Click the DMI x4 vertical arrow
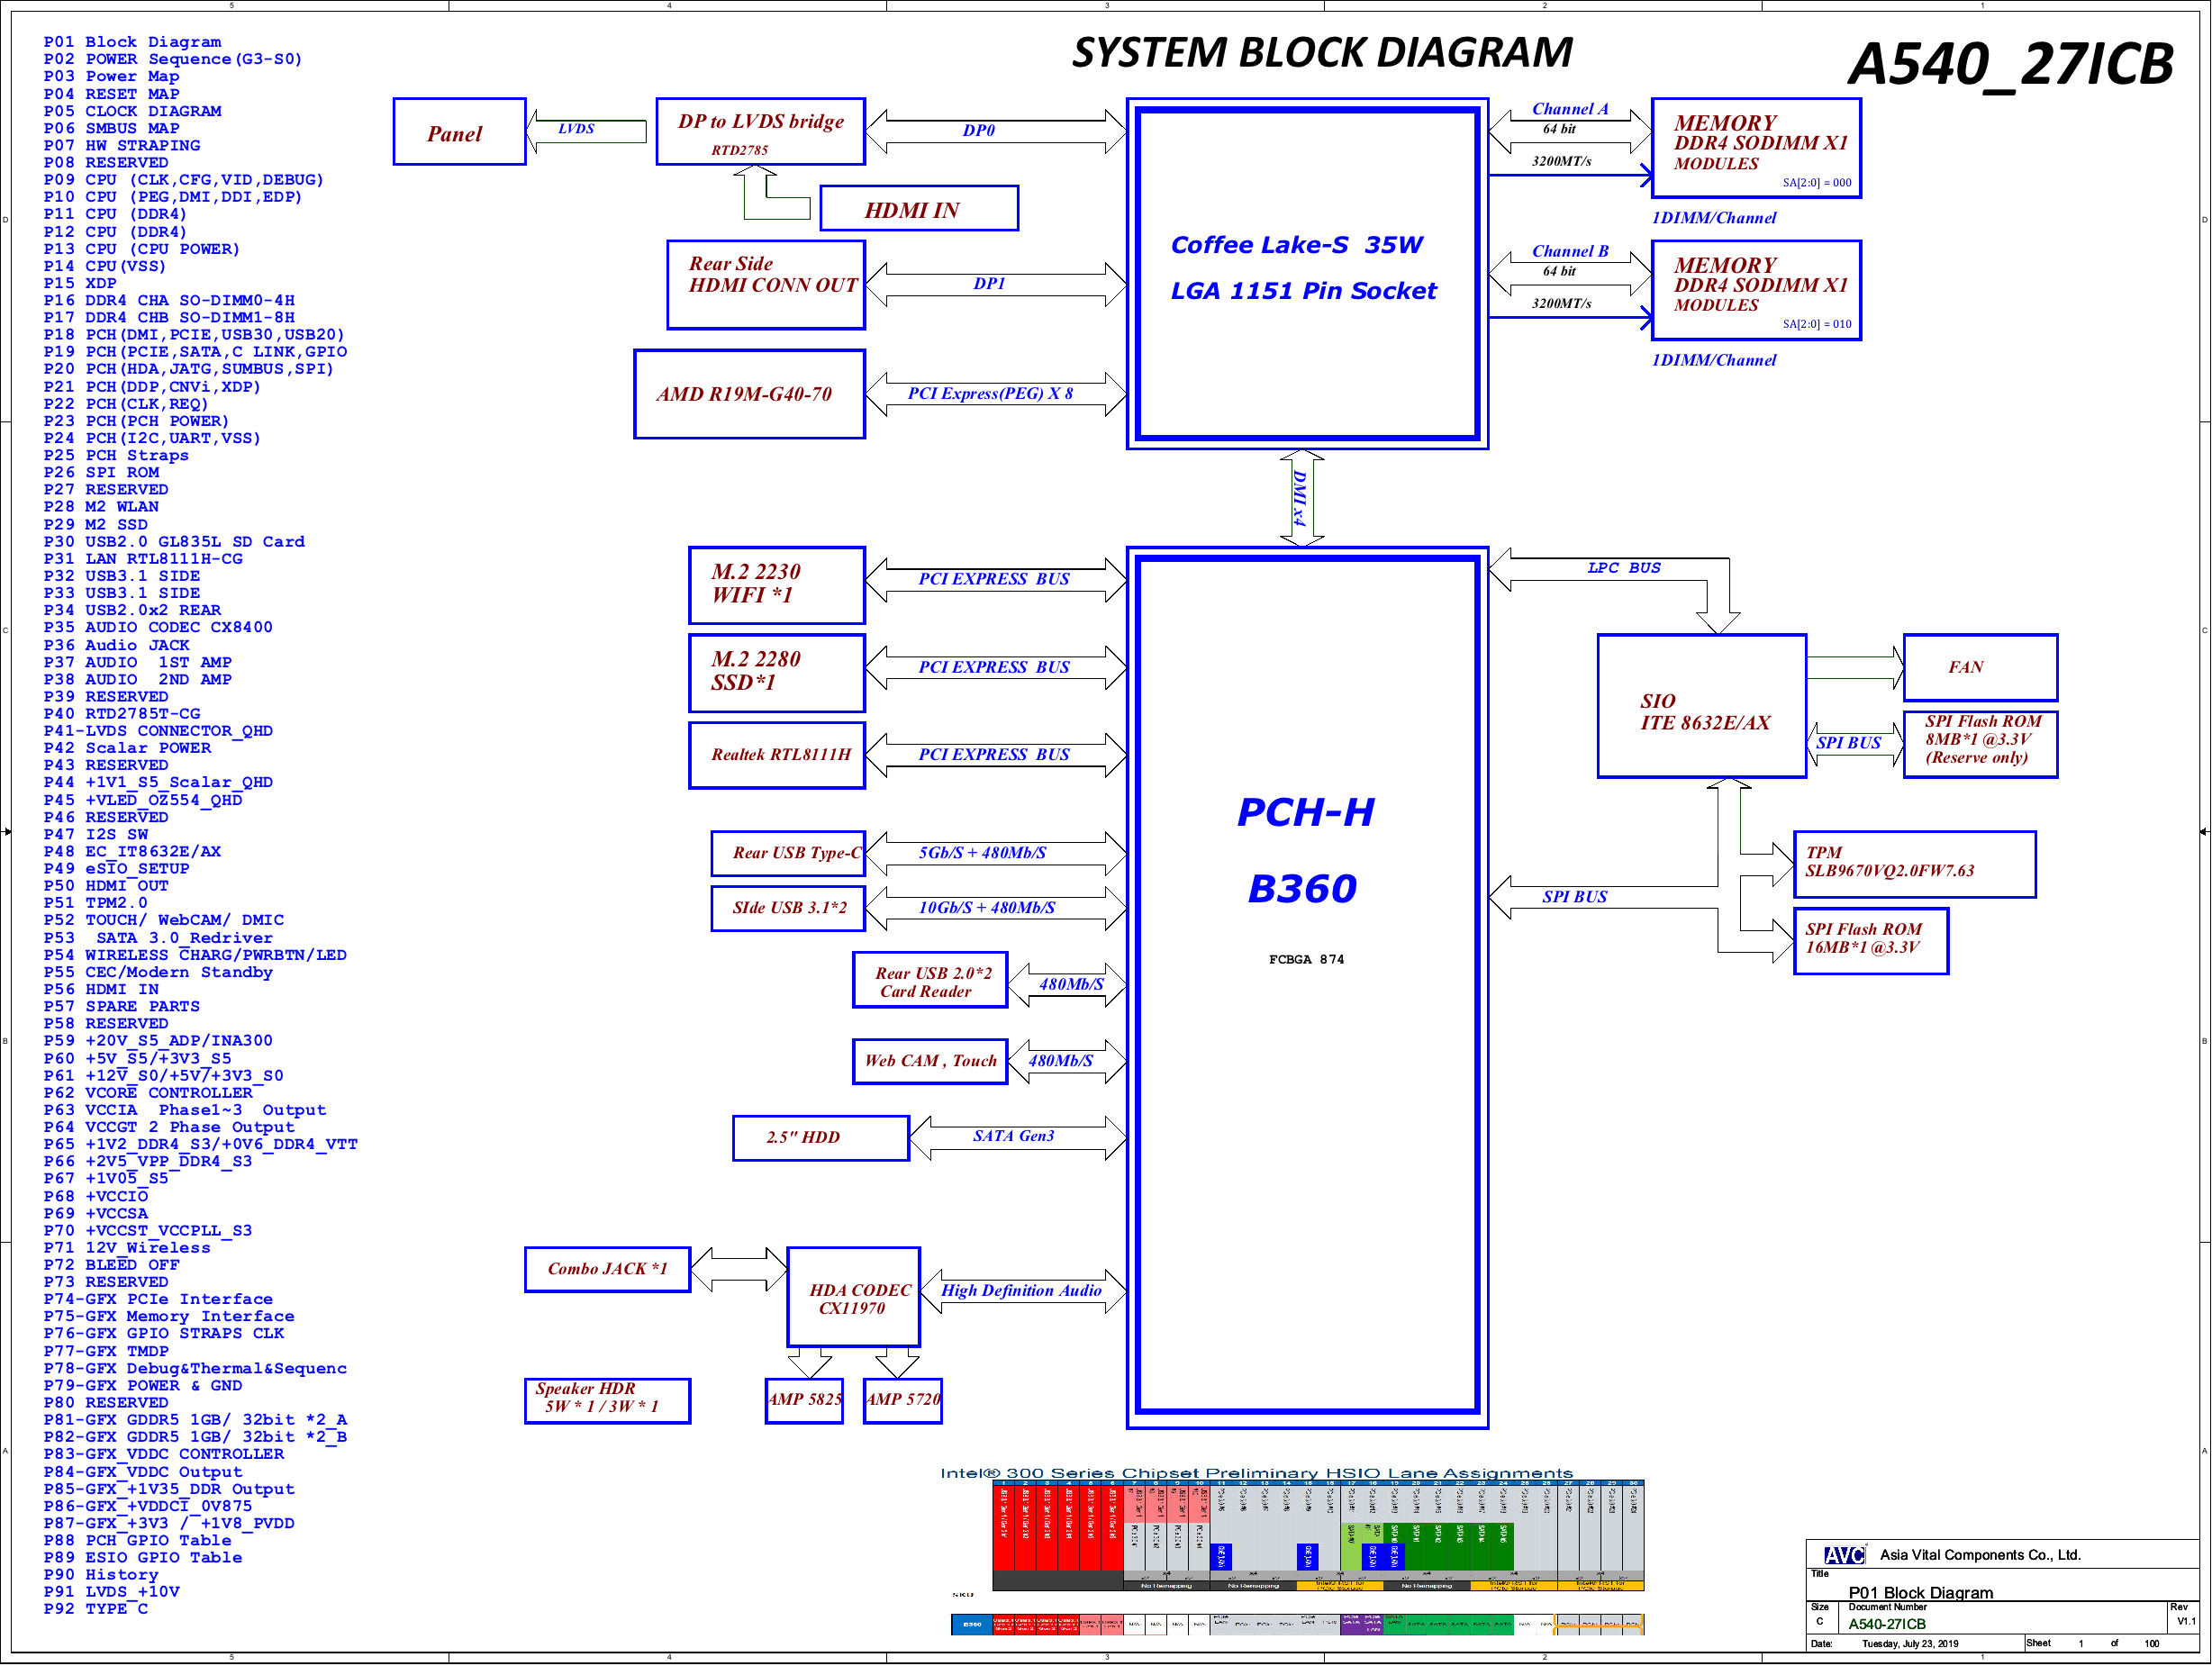 point(1302,497)
